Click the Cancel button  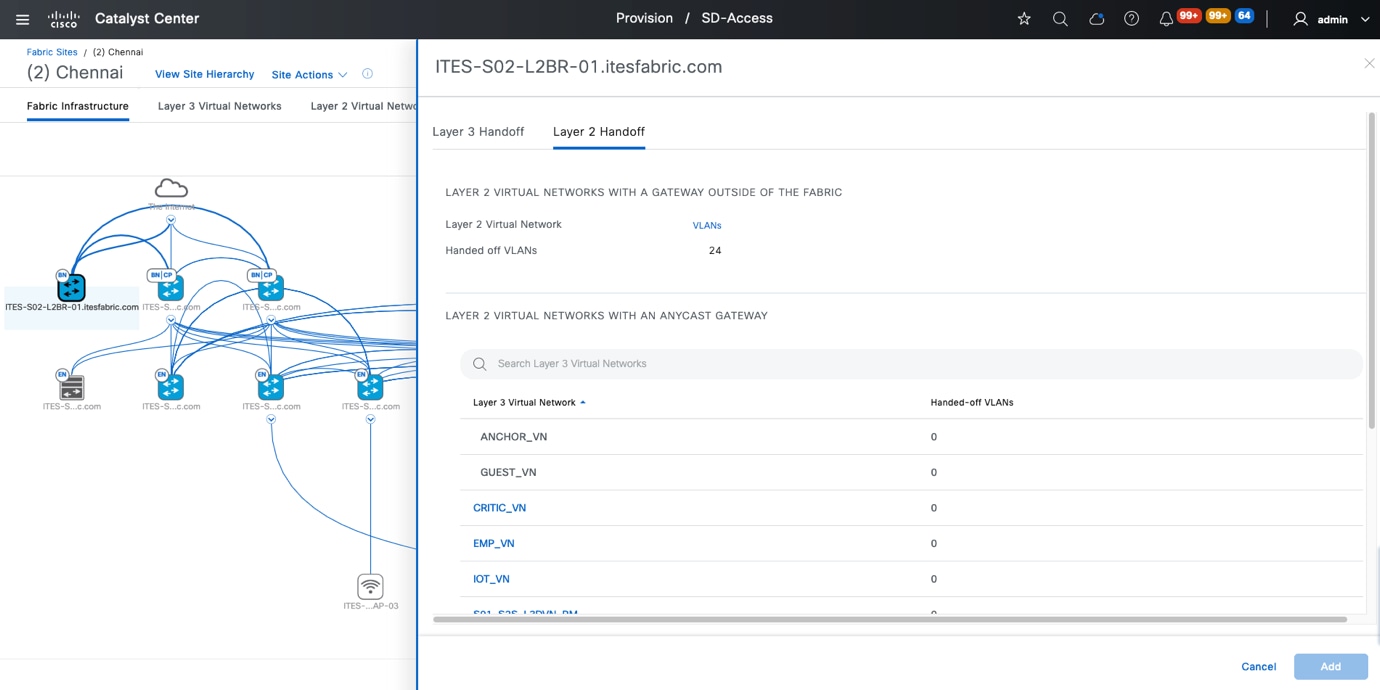click(1258, 667)
